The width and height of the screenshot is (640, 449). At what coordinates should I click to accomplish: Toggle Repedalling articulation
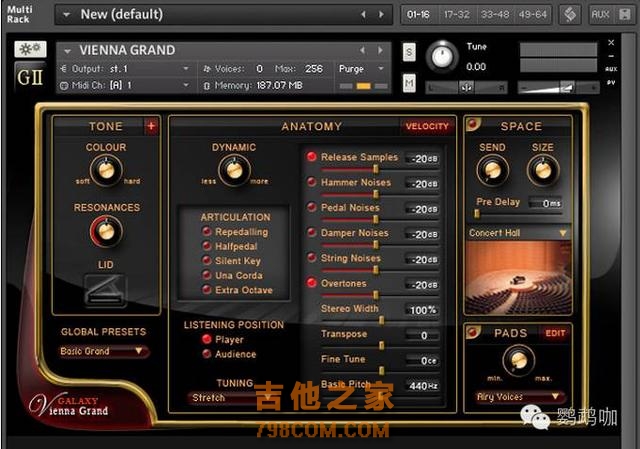tap(207, 231)
